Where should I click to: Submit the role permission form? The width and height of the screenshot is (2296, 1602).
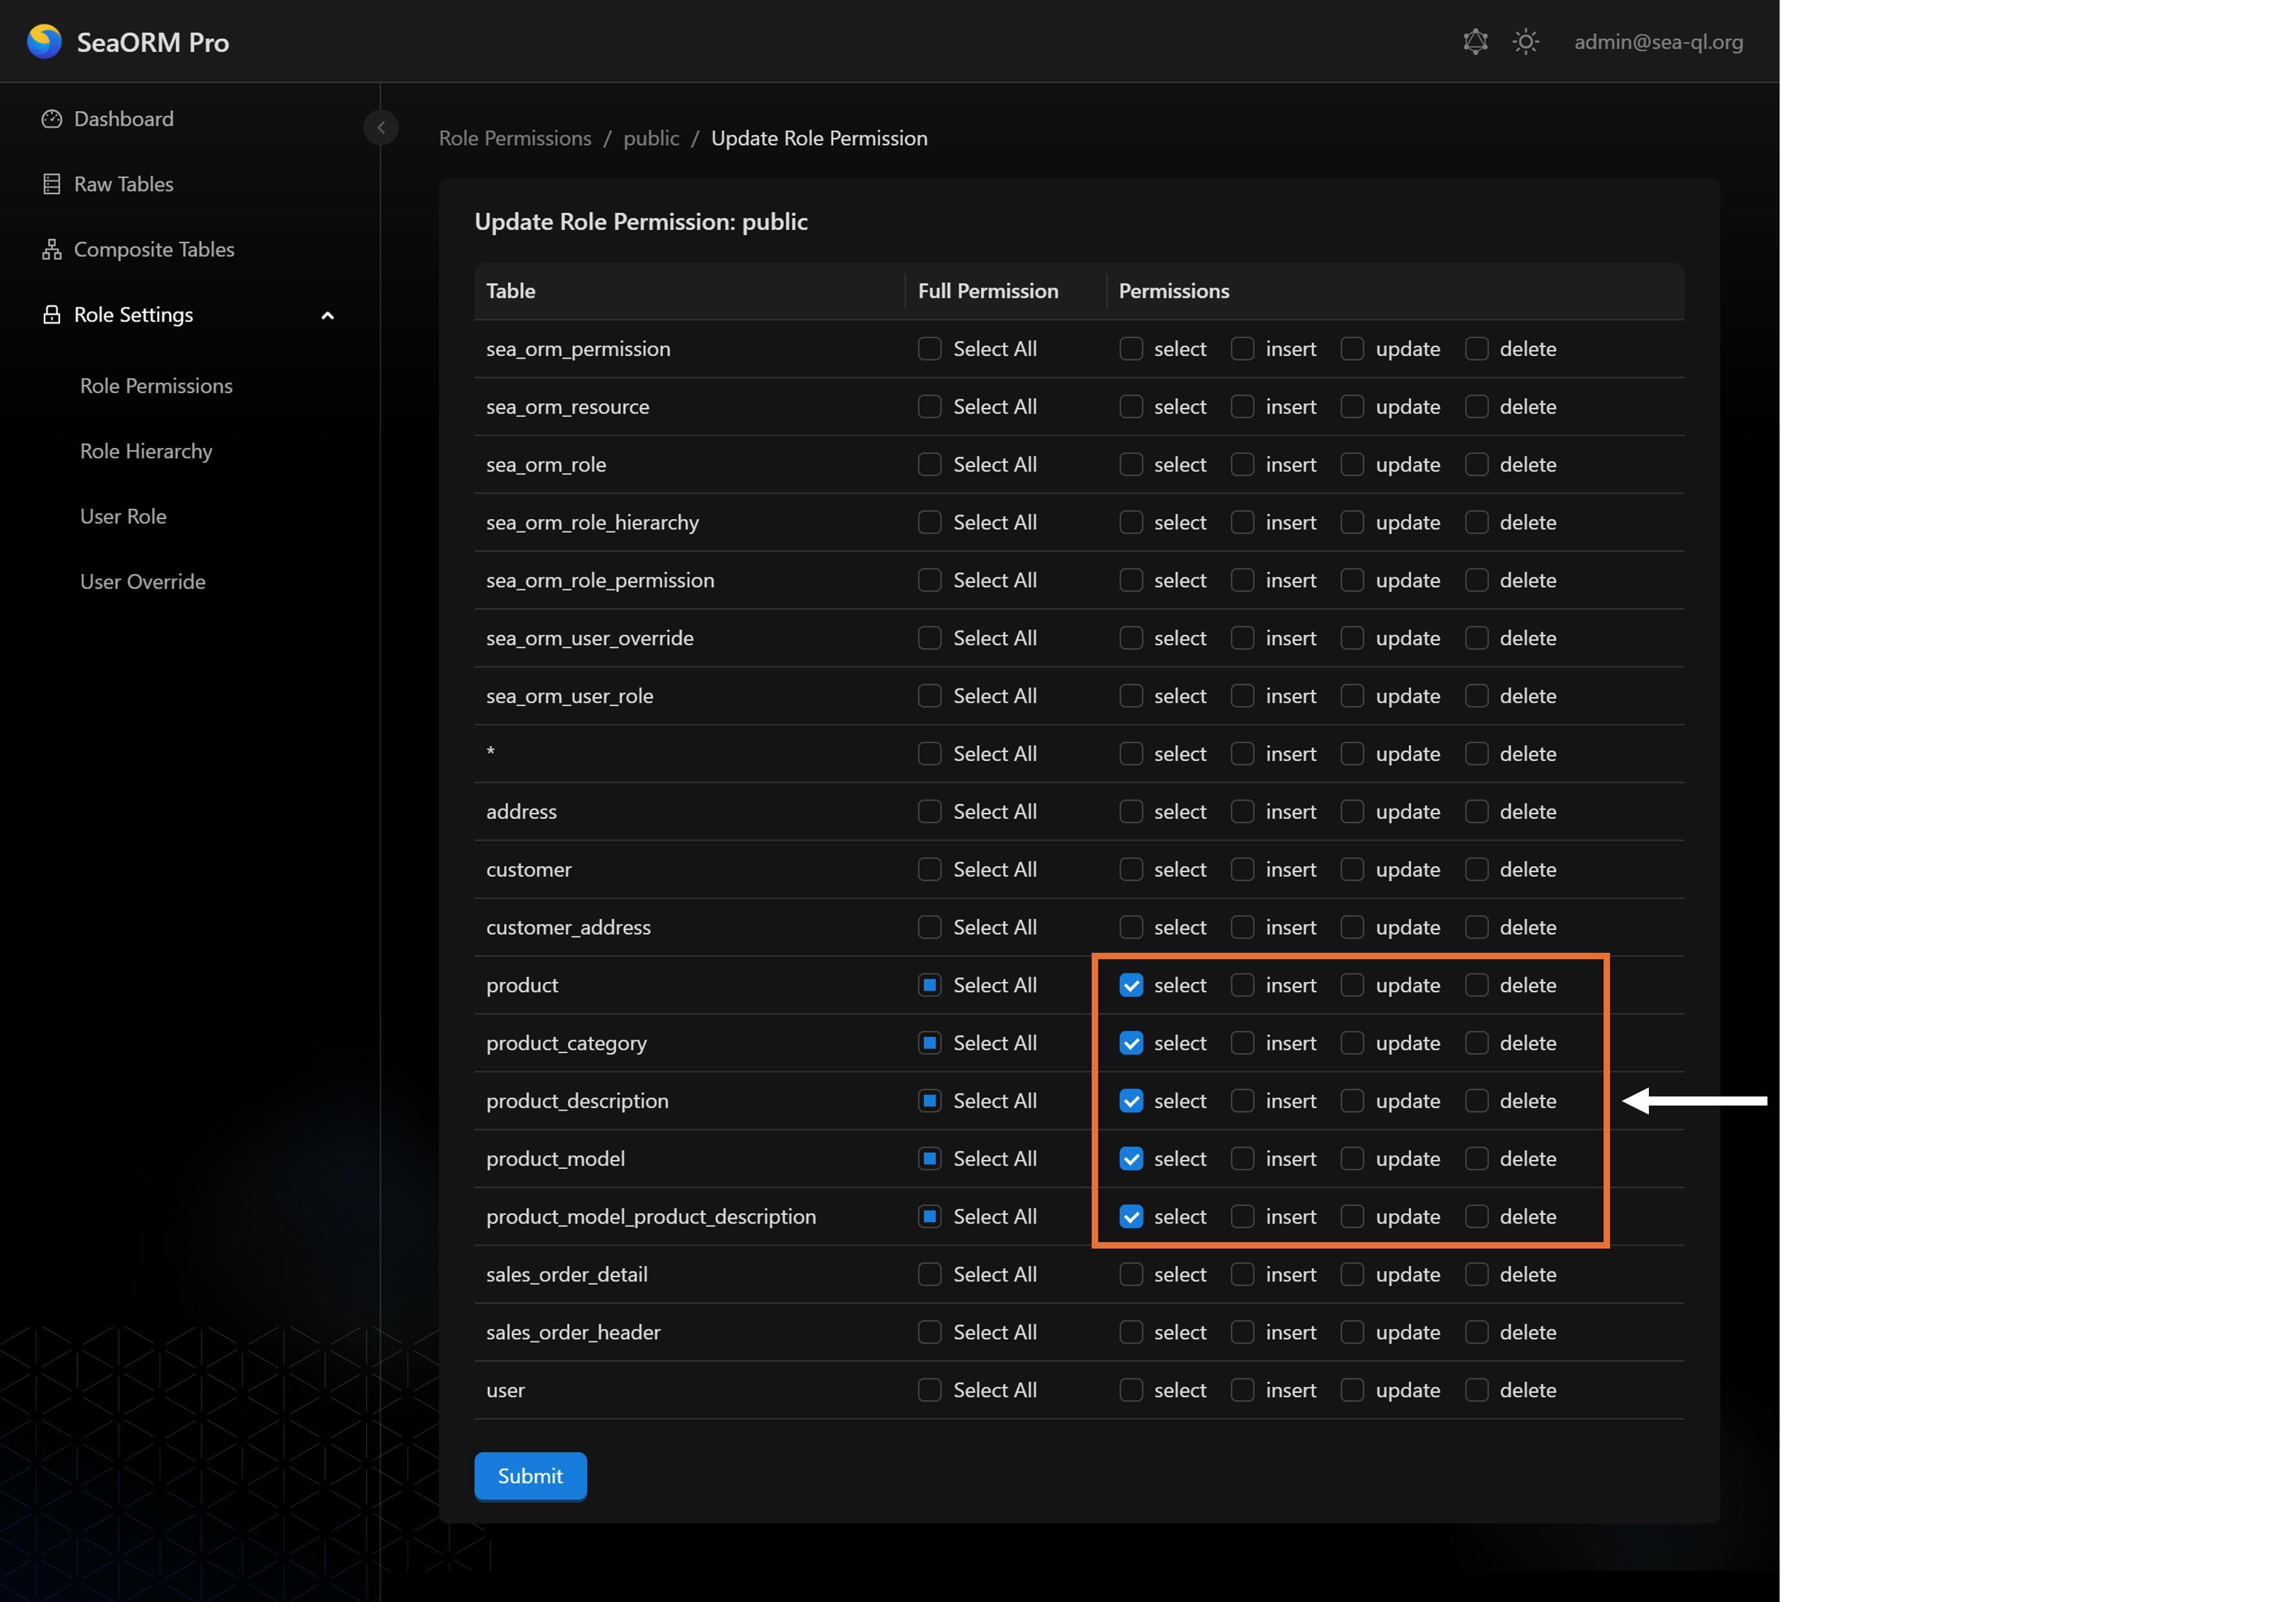[x=530, y=1475]
